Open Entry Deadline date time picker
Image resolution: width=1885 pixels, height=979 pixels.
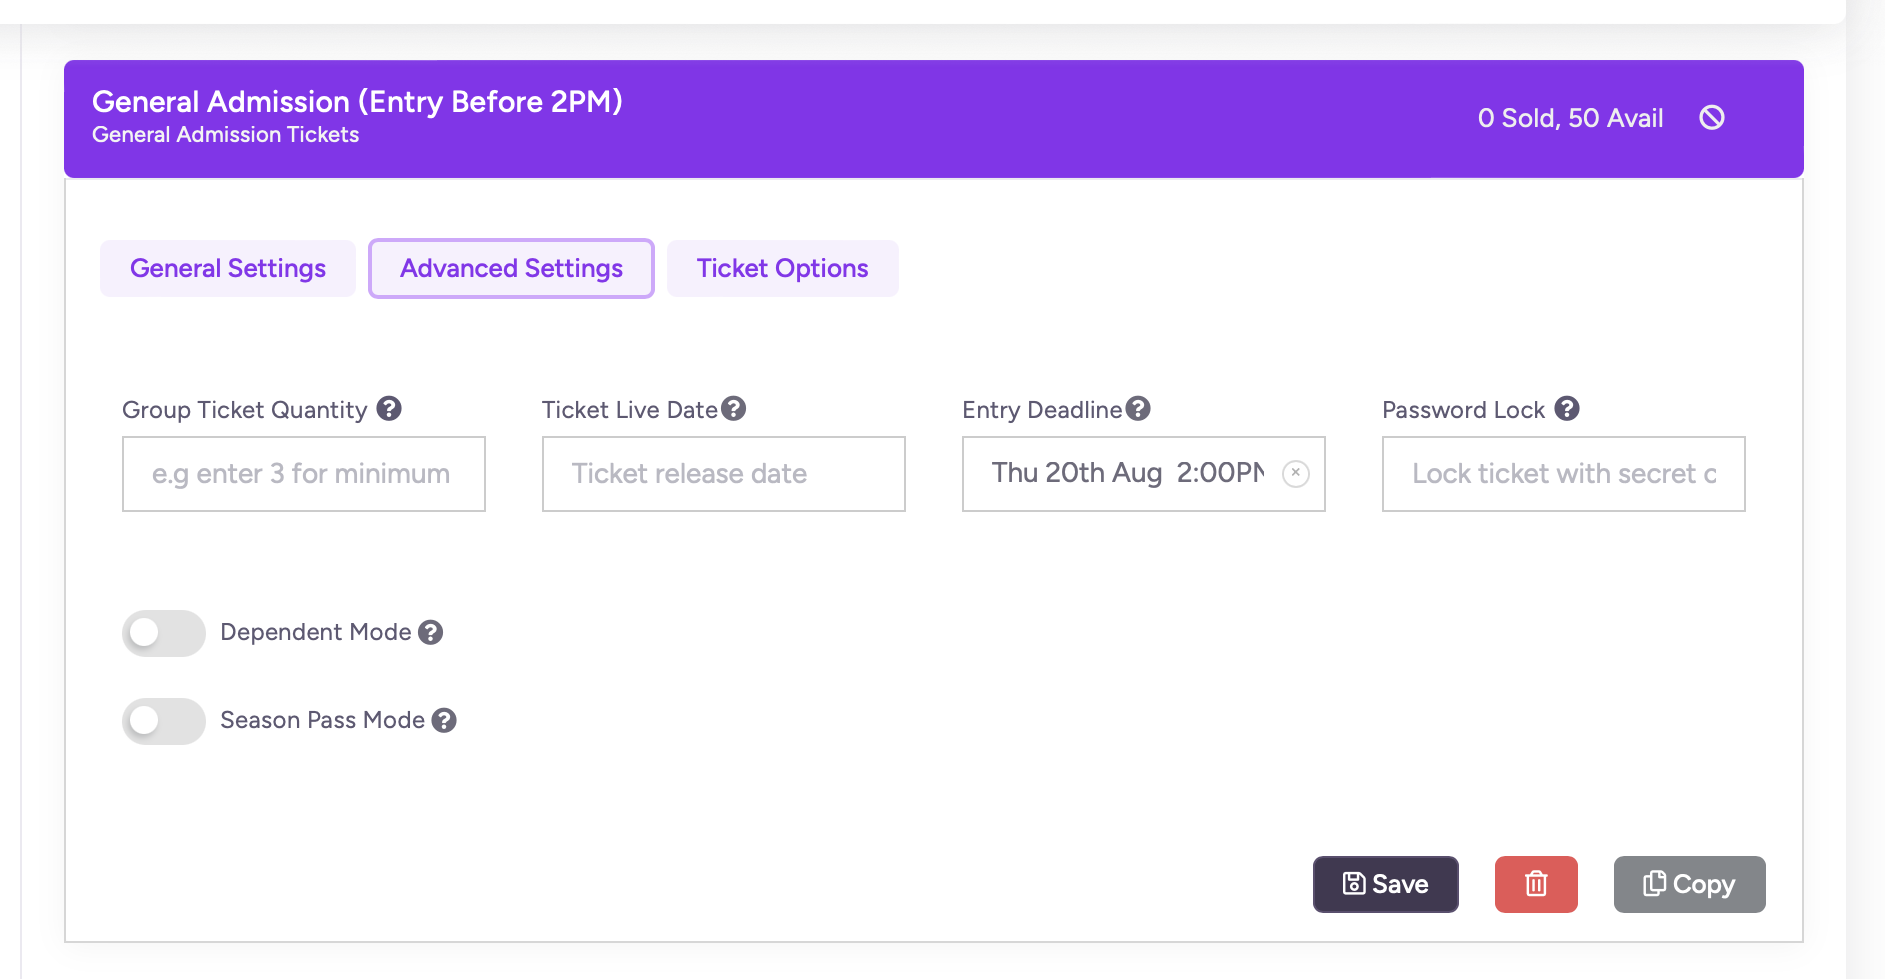click(1125, 474)
